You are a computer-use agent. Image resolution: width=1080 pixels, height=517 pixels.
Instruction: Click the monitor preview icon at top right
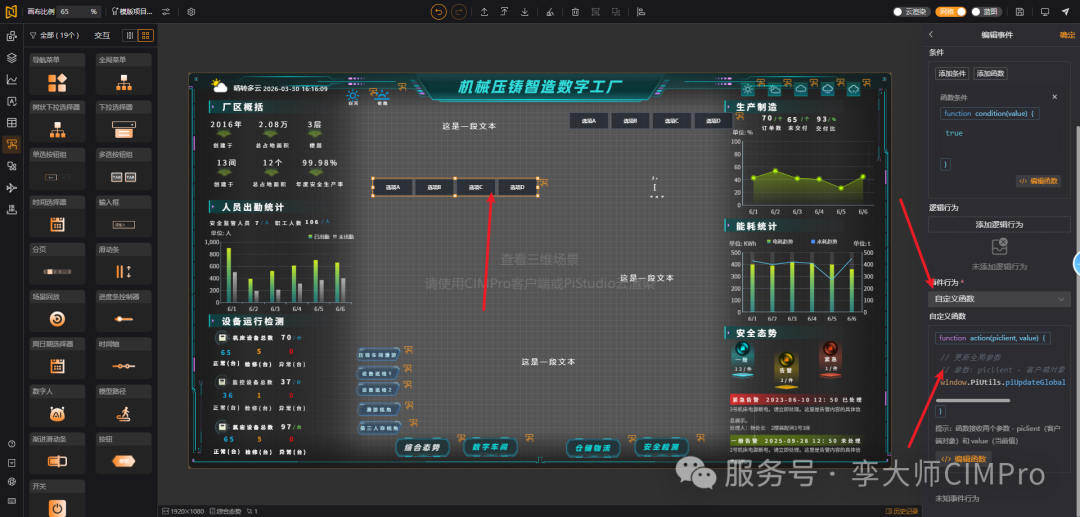[1044, 12]
